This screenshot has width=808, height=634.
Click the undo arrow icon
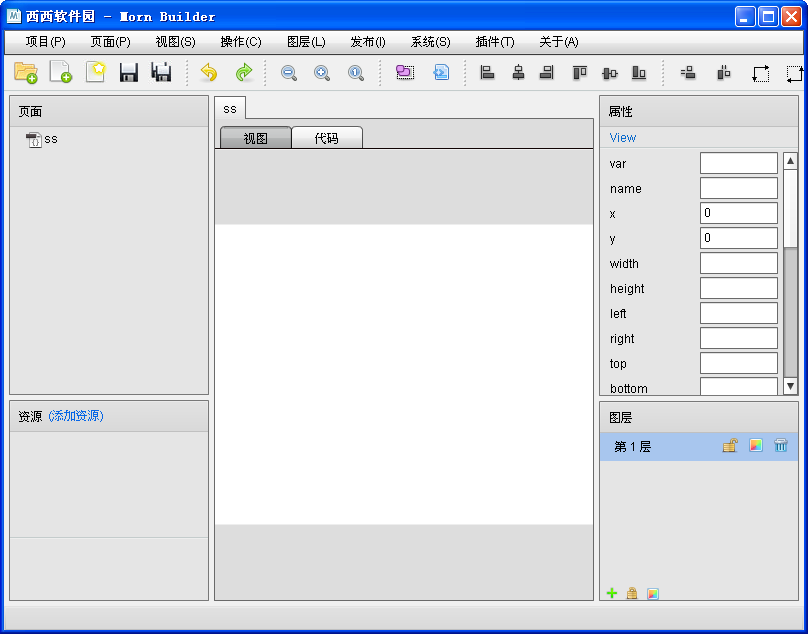tap(209, 73)
